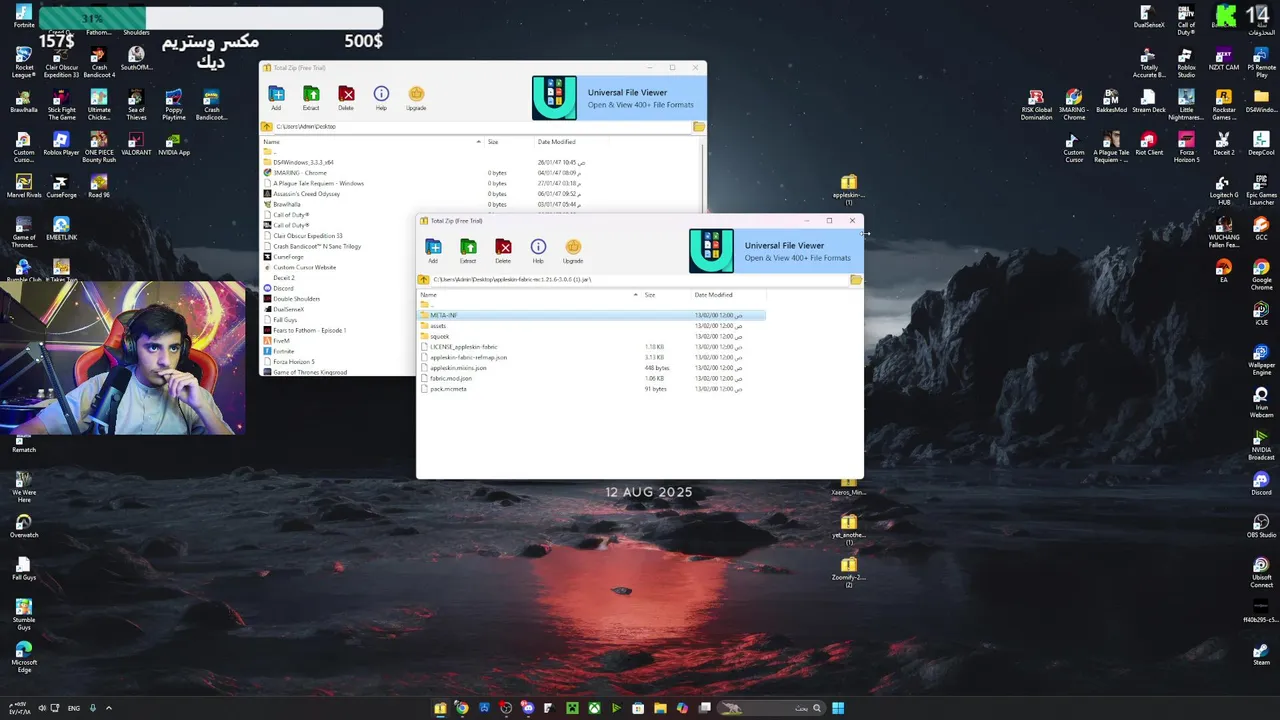This screenshot has height=720, width=1280.
Task: Click Extract in back Total Zip window
Action: point(311,97)
